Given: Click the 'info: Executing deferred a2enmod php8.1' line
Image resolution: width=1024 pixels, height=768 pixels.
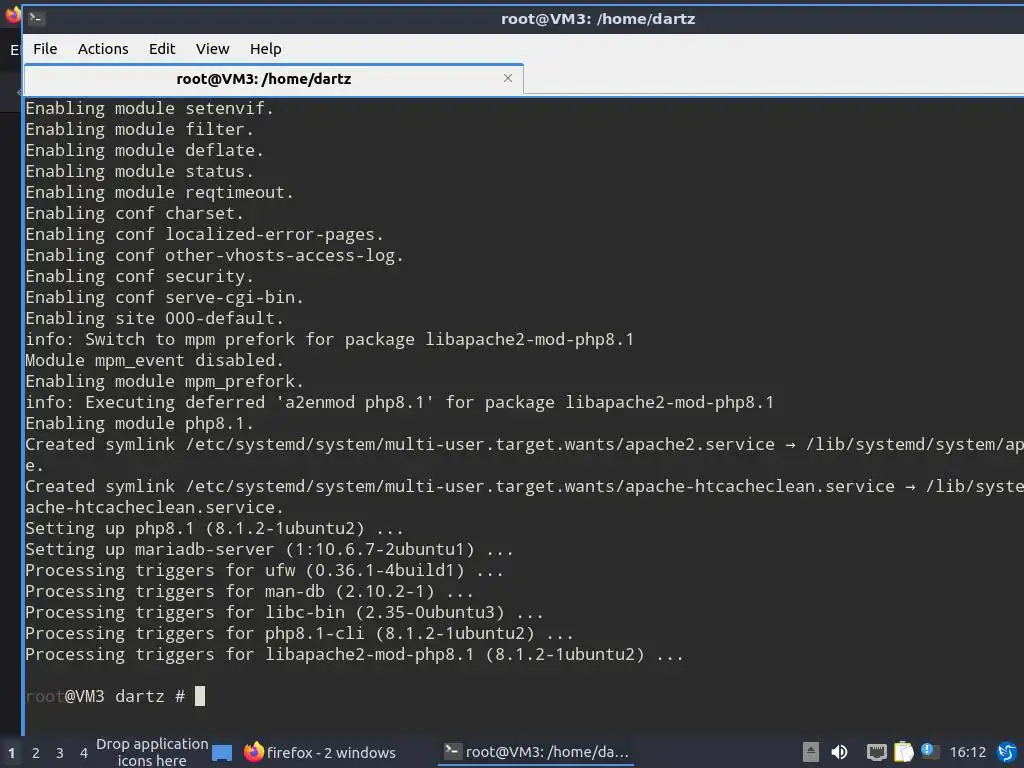Looking at the screenshot, I should click(x=399, y=402).
